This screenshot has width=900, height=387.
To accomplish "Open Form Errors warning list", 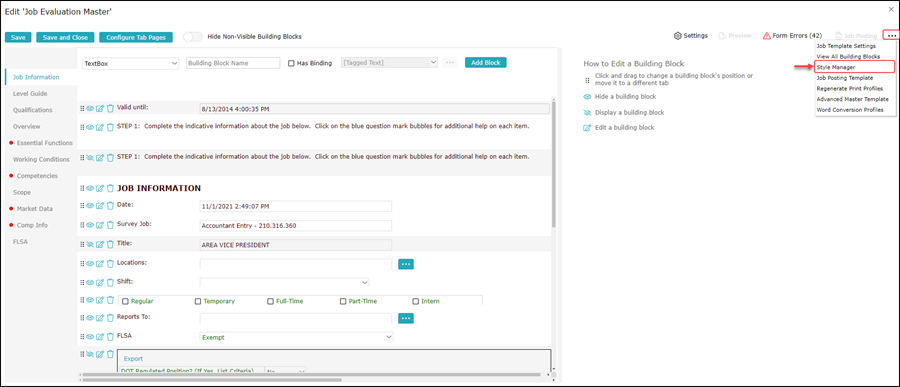I will [792, 36].
